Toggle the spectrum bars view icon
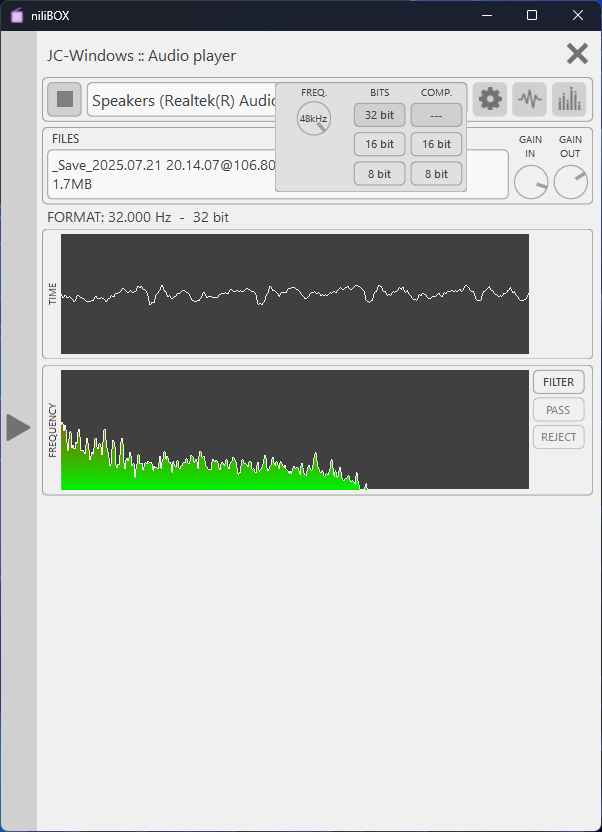Image resolution: width=602 pixels, height=832 pixels. point(569,99)
